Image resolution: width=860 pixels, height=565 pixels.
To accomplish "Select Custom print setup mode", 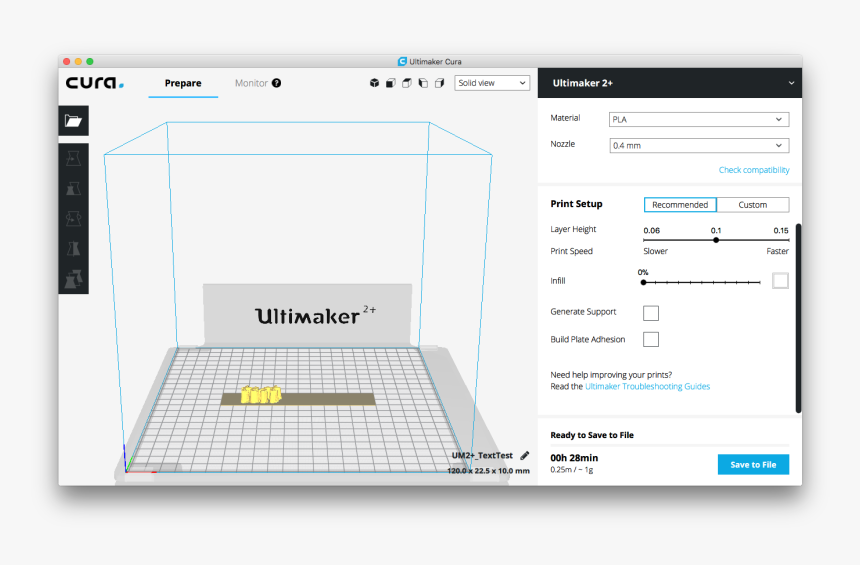I will point(752,205).
